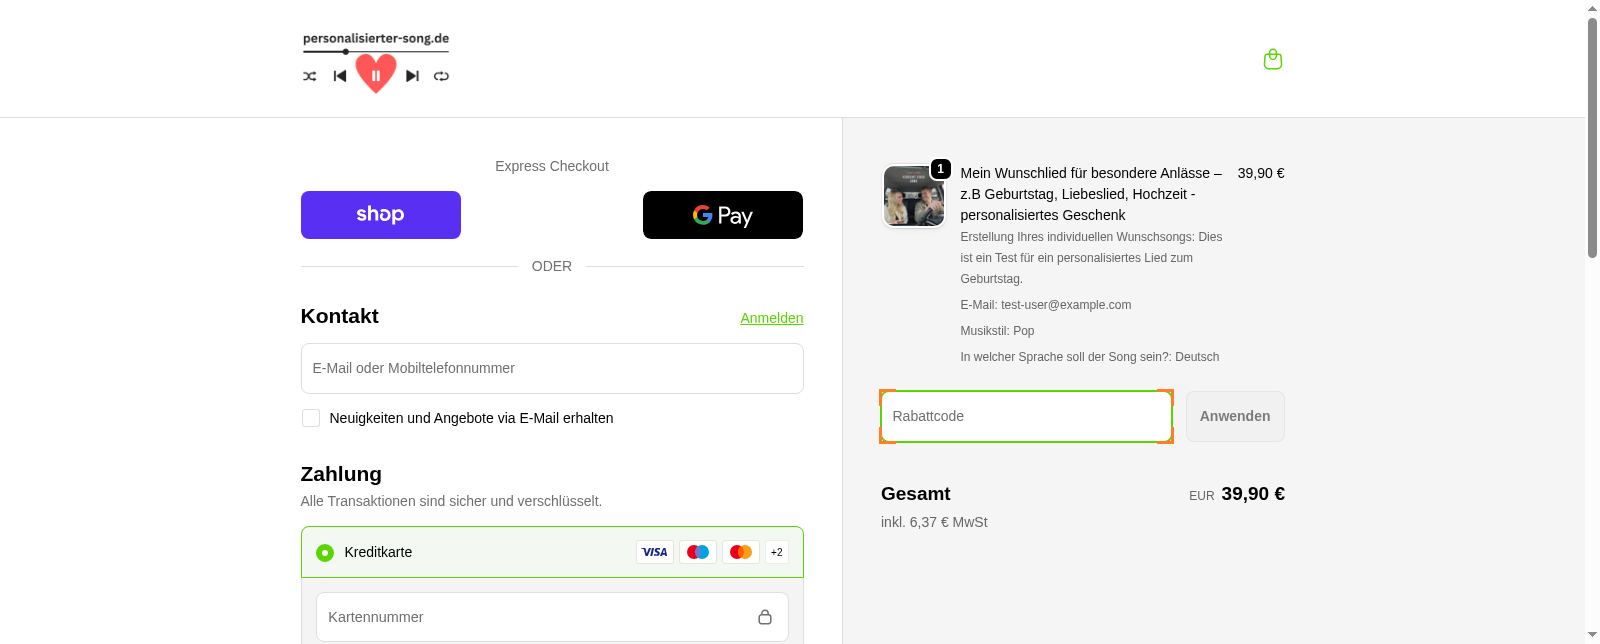This screenshot has height=644, width=1600.
Task: Pay with Google Pay express button
Action: (723, 215)
